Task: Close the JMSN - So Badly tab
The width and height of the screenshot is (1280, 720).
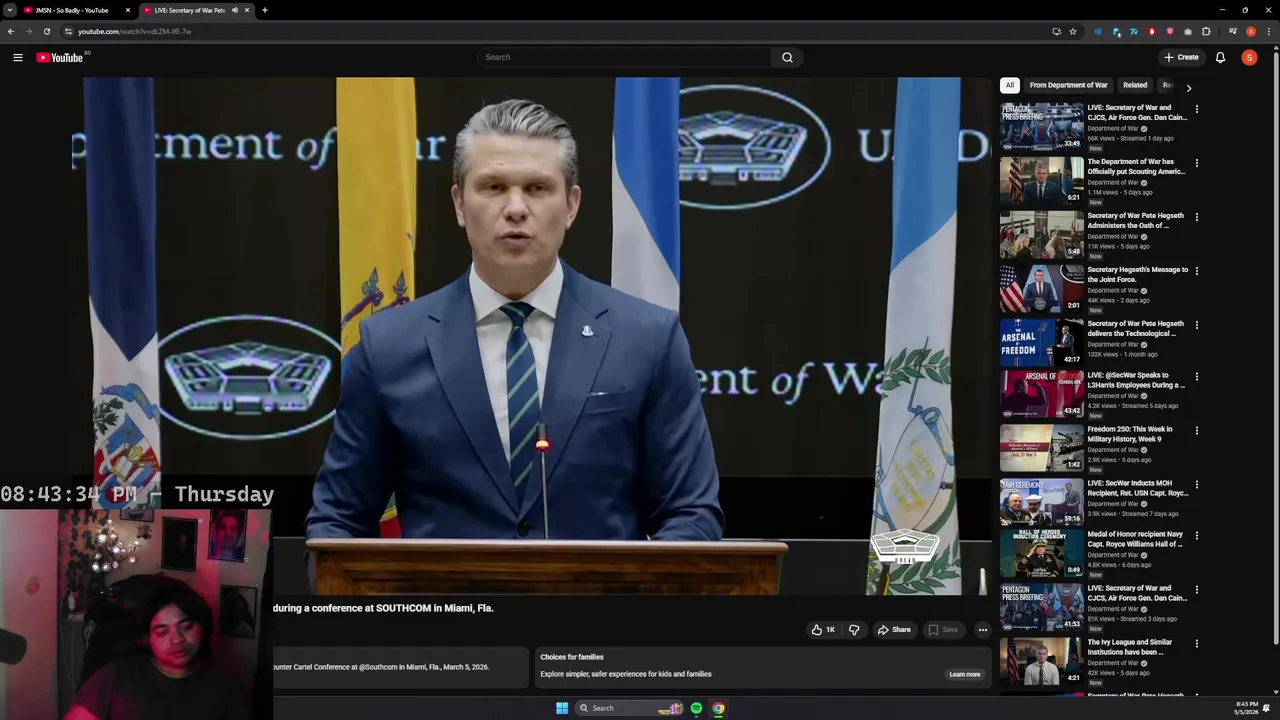Action: [128, 10]
